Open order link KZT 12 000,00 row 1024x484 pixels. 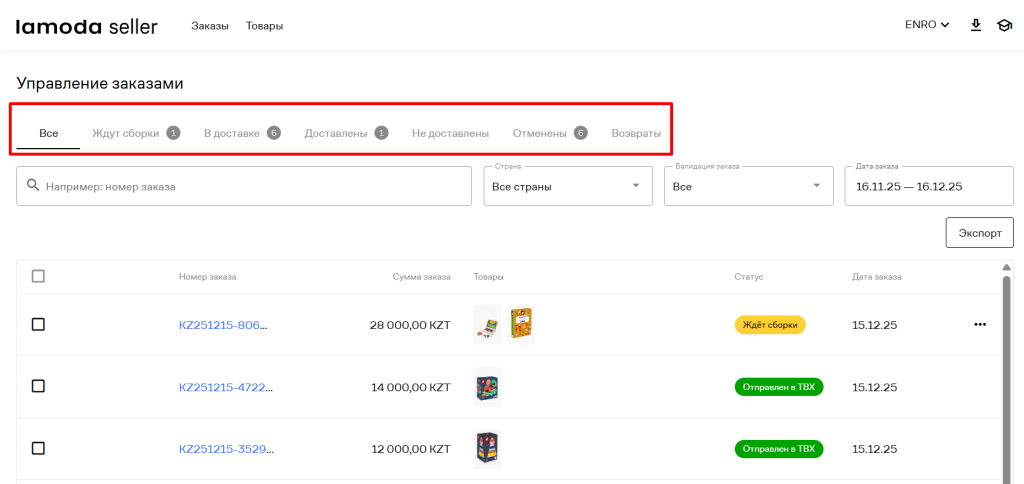coord(223,448)
